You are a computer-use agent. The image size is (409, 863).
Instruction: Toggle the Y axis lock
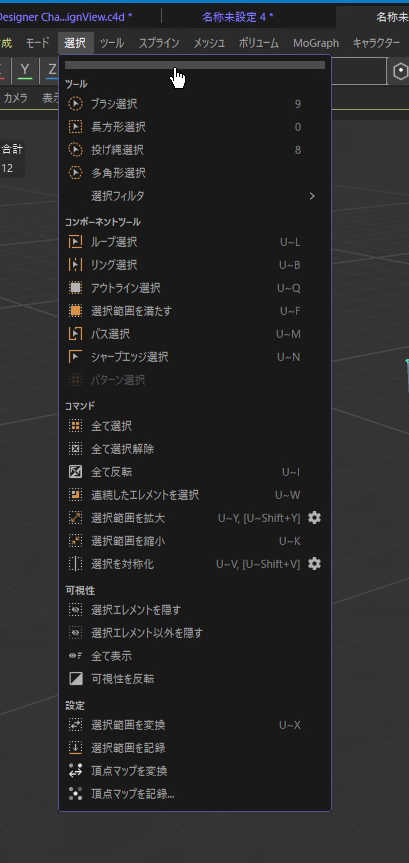click(x=25, y=70)
